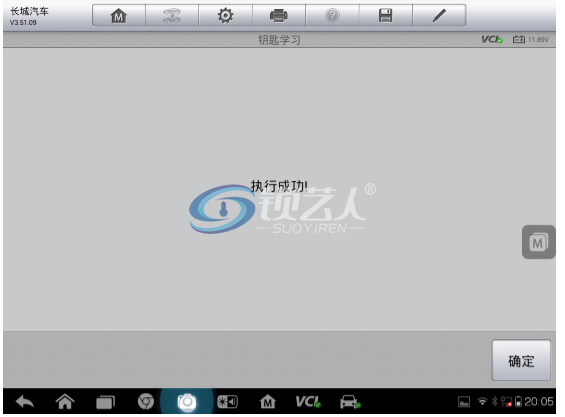Image resolution: width=565 pixels, height=417 pixels.
Task: Open vehicle diagnostics car icon
Action: coord(350,402)
